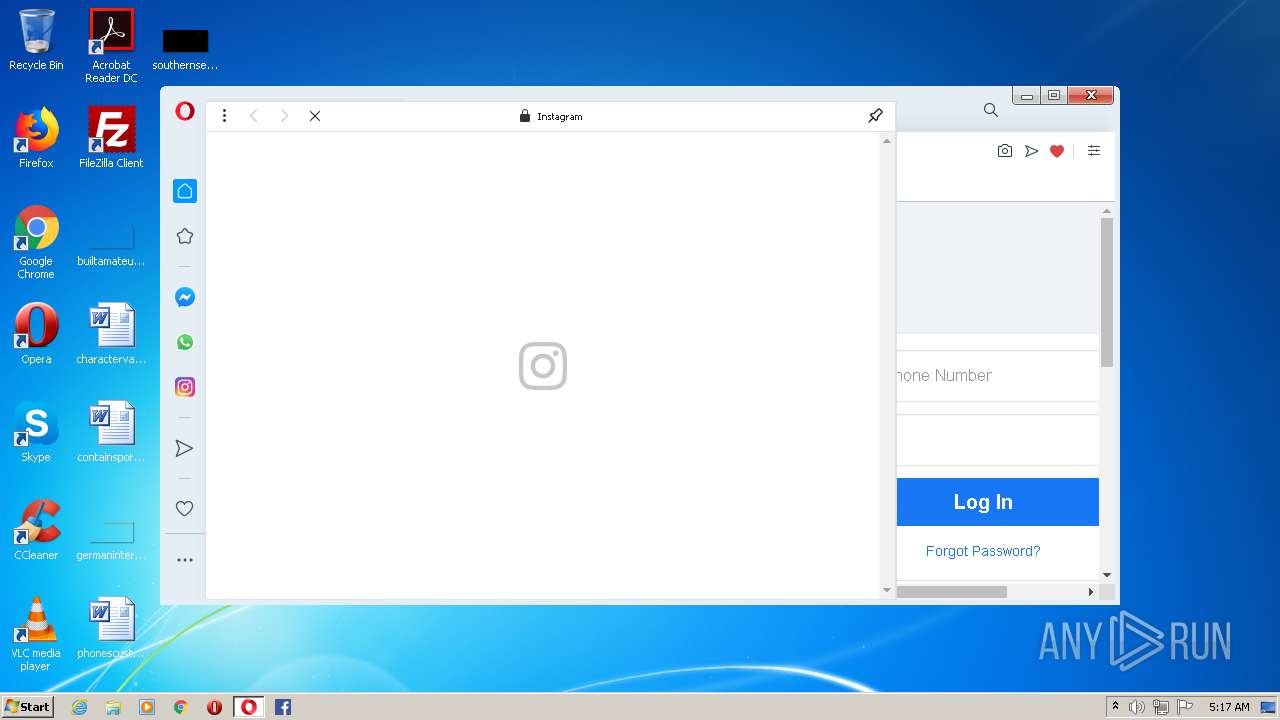Open sidebar three-dots setup menu
Image resolution: width=1280 pixels, height=720 pixels.
[184, 560]
